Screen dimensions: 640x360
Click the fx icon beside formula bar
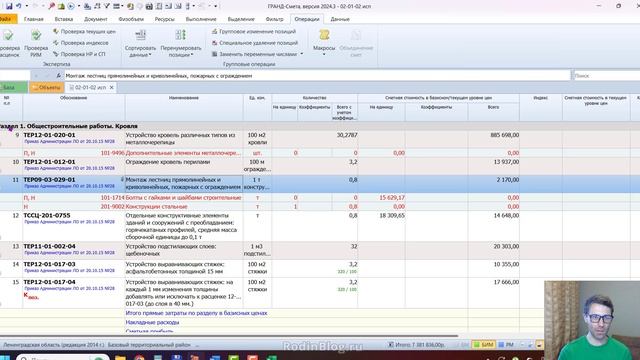click(x=58, y=76)
